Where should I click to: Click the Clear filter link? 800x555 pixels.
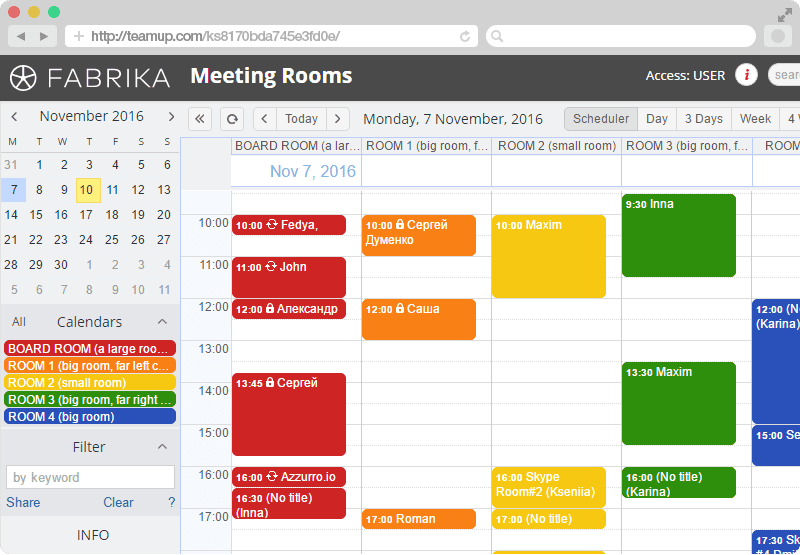118,502
